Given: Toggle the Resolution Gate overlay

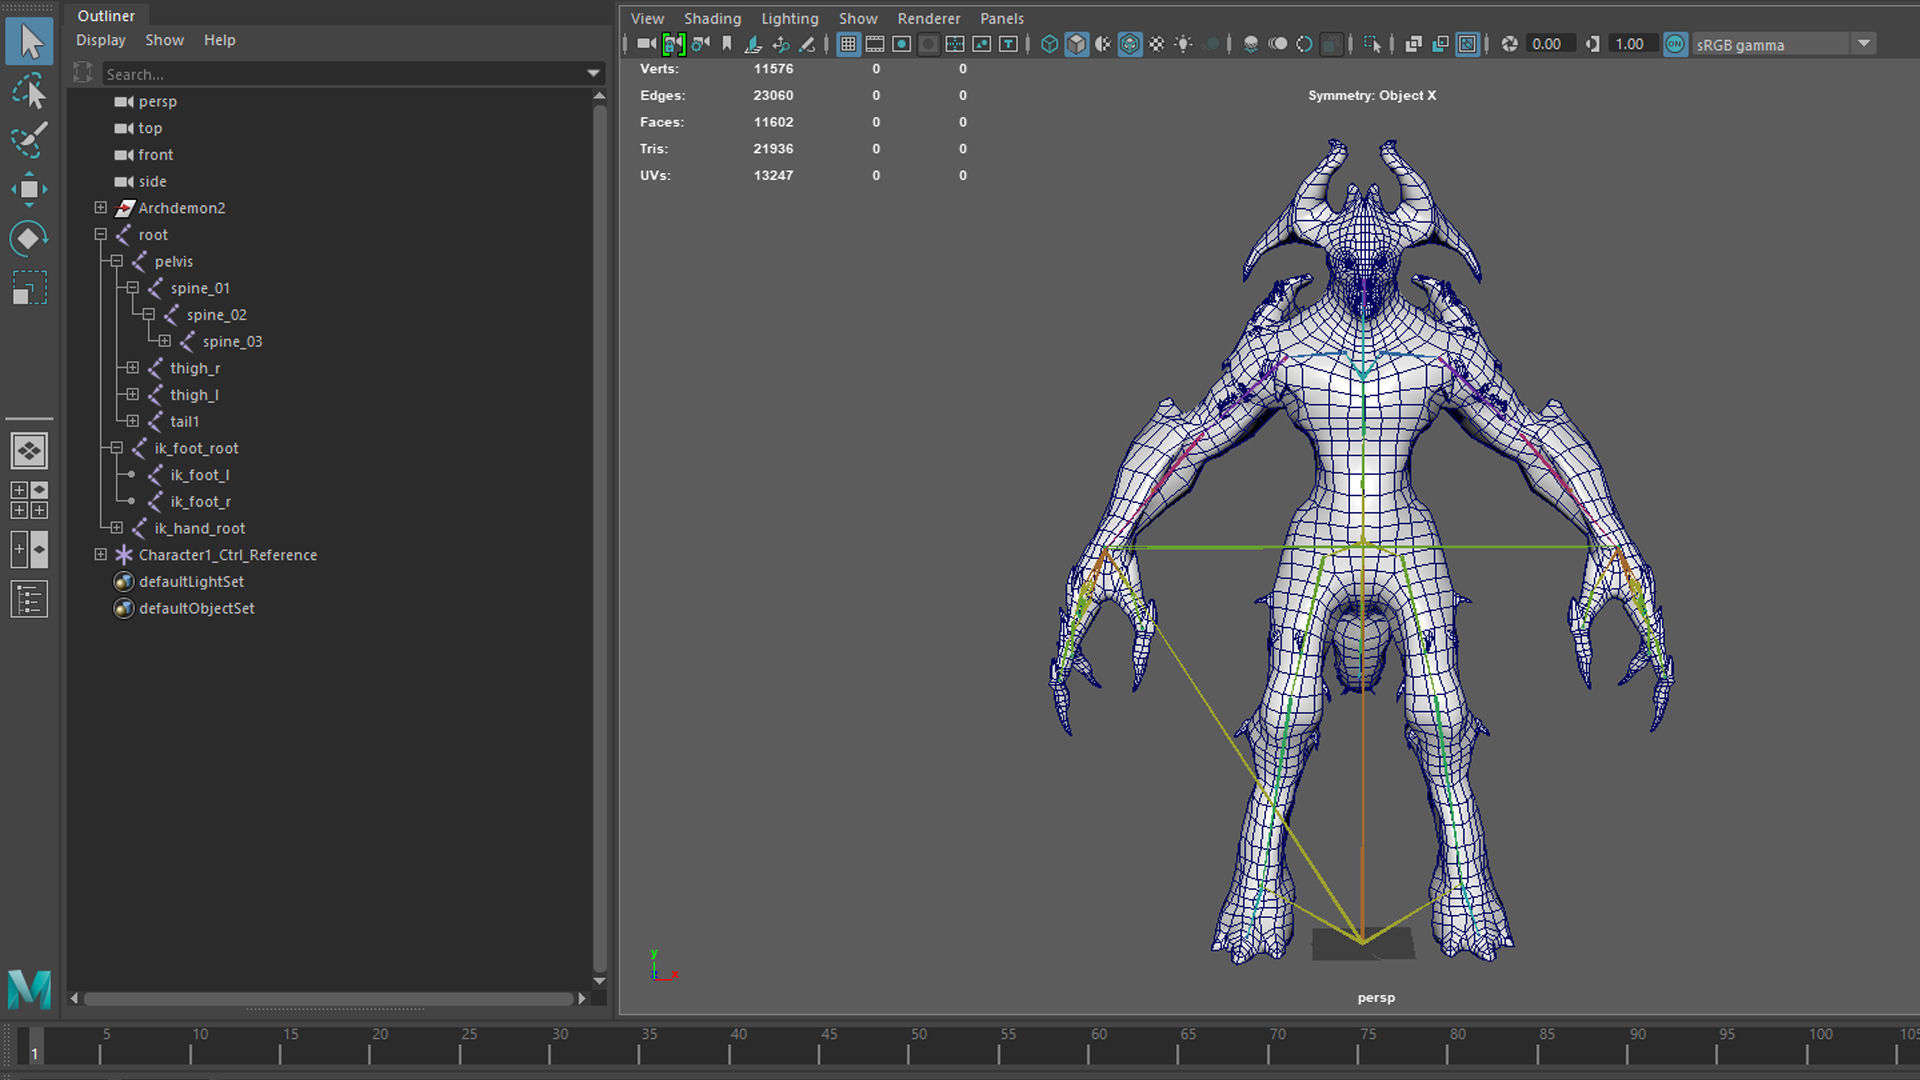Looking at the screenshot, I should (x=901, y=44).
